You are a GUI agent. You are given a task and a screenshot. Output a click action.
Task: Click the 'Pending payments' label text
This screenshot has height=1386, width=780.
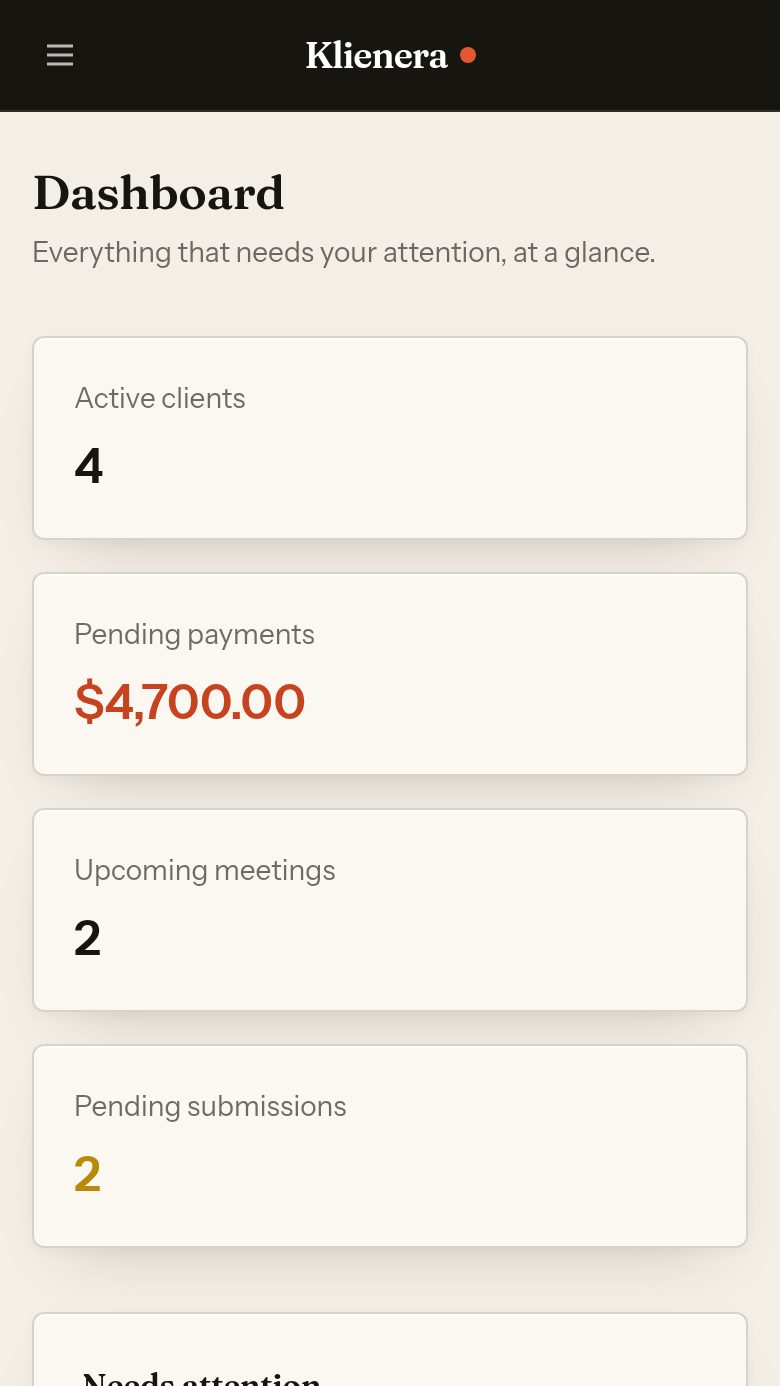pos(194,634)
